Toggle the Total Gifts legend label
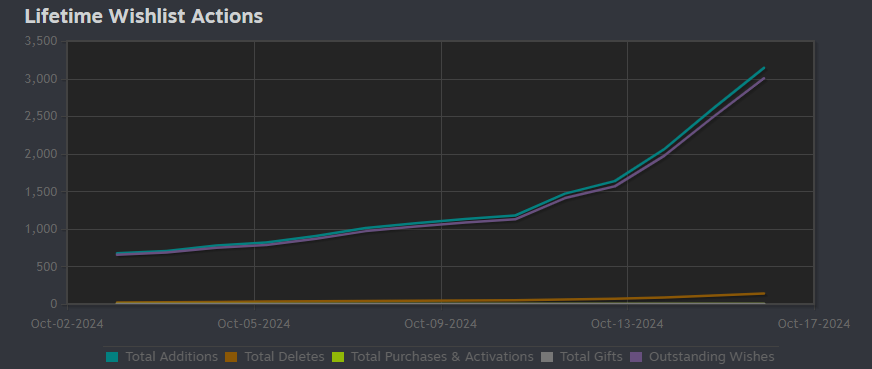 591,357
